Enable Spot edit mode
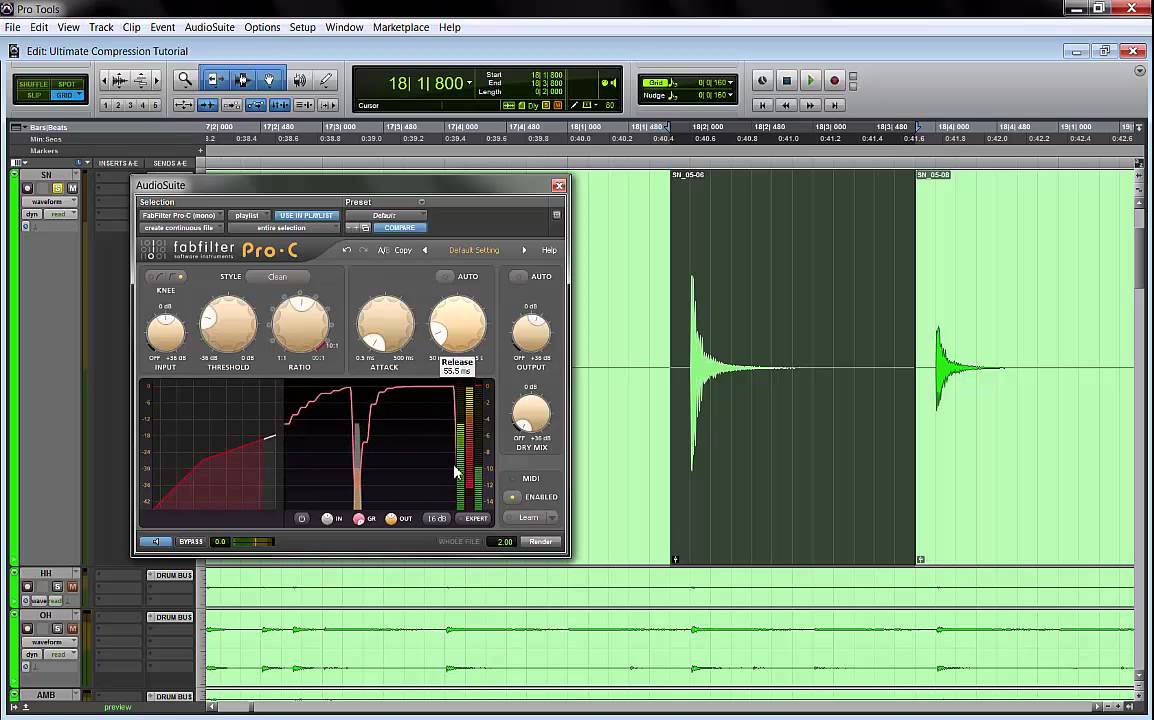Screen dimensions: 1154x720 [67, 84]
